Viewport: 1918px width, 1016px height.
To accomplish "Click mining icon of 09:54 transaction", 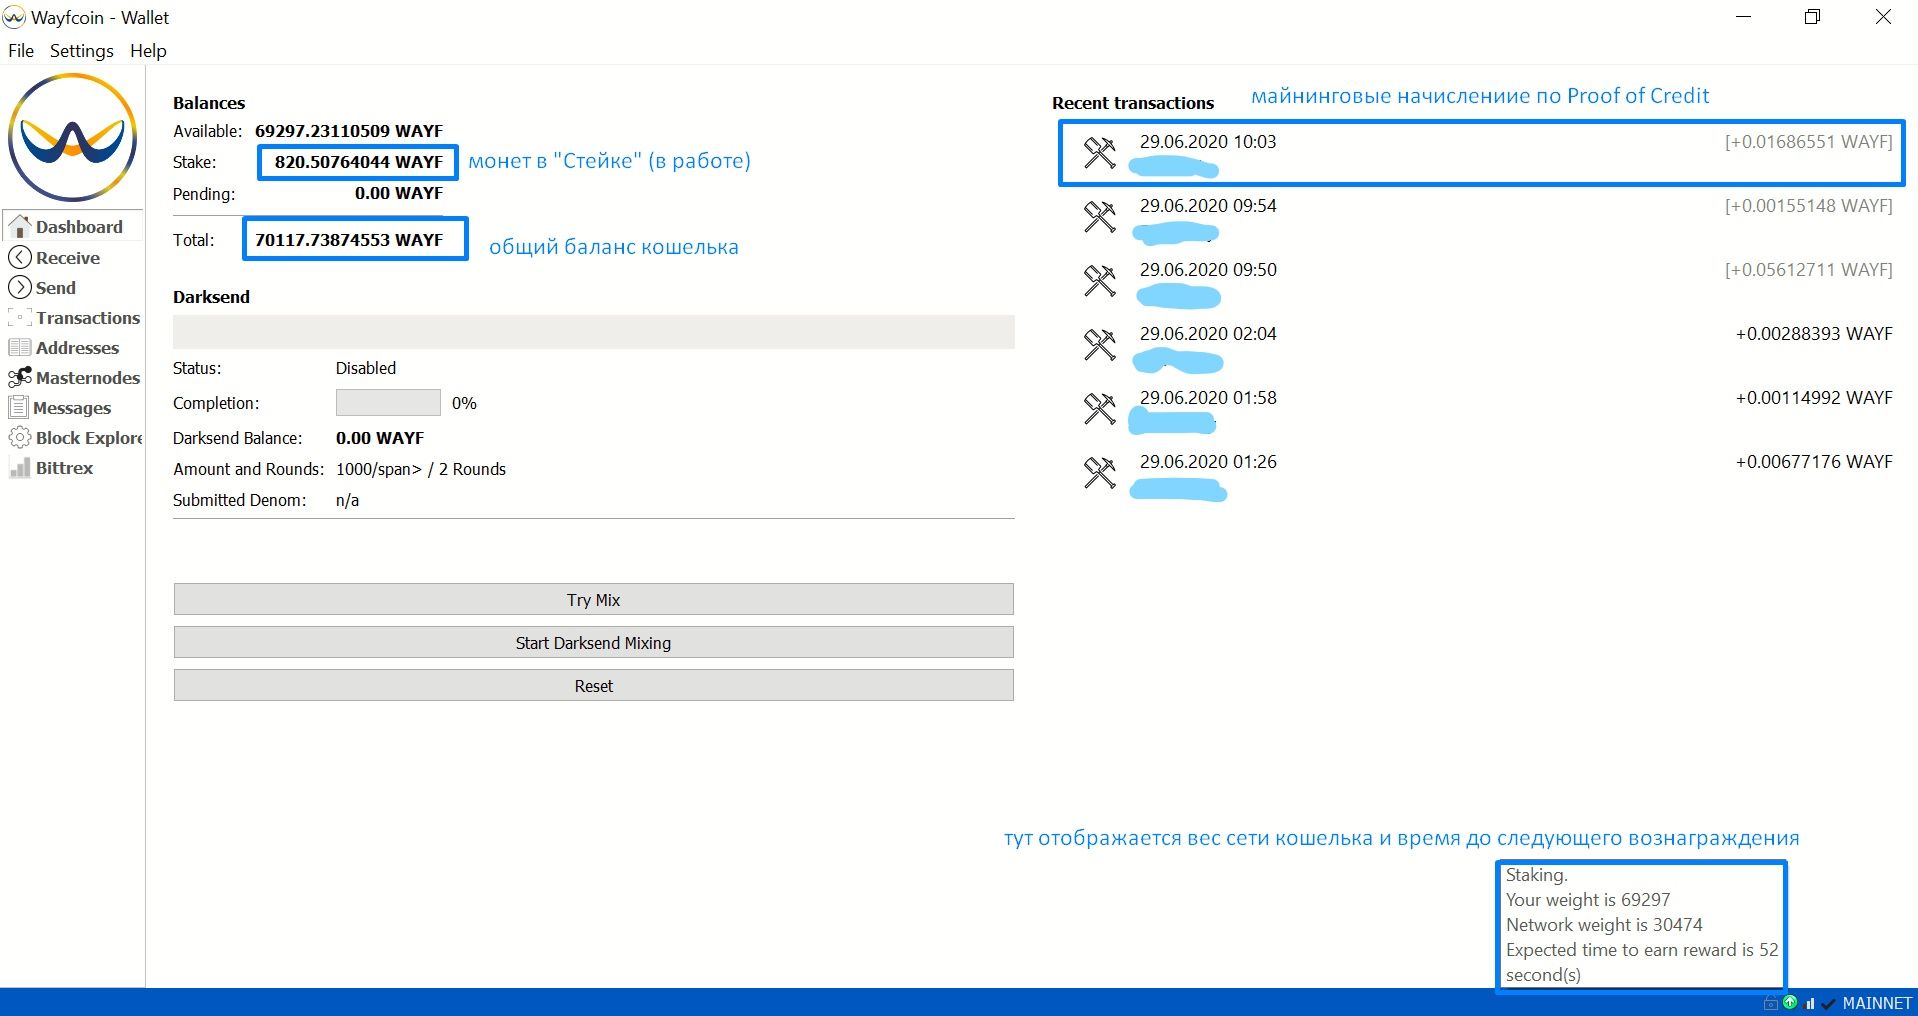I will [1099, 216].
